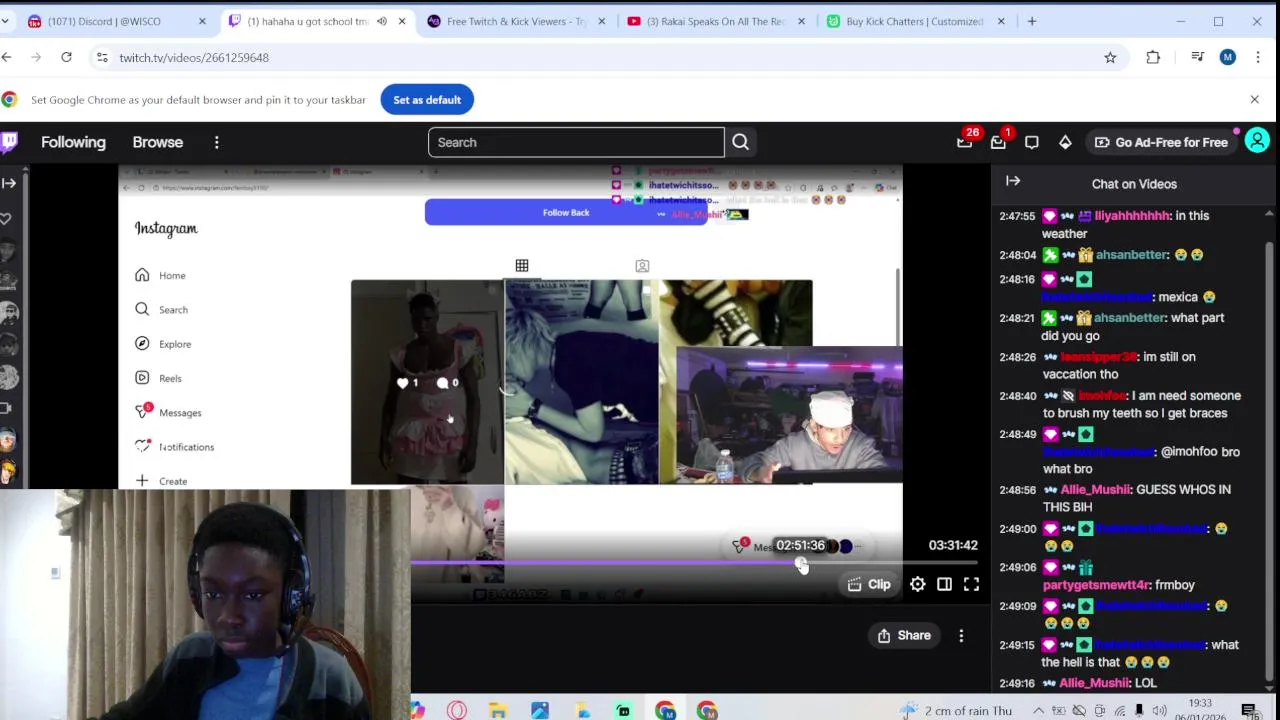The width and height of the screenshot is (1280, 720).
Task: Open Chrome extensions puzzle icon
Action: coord(1153,57)
